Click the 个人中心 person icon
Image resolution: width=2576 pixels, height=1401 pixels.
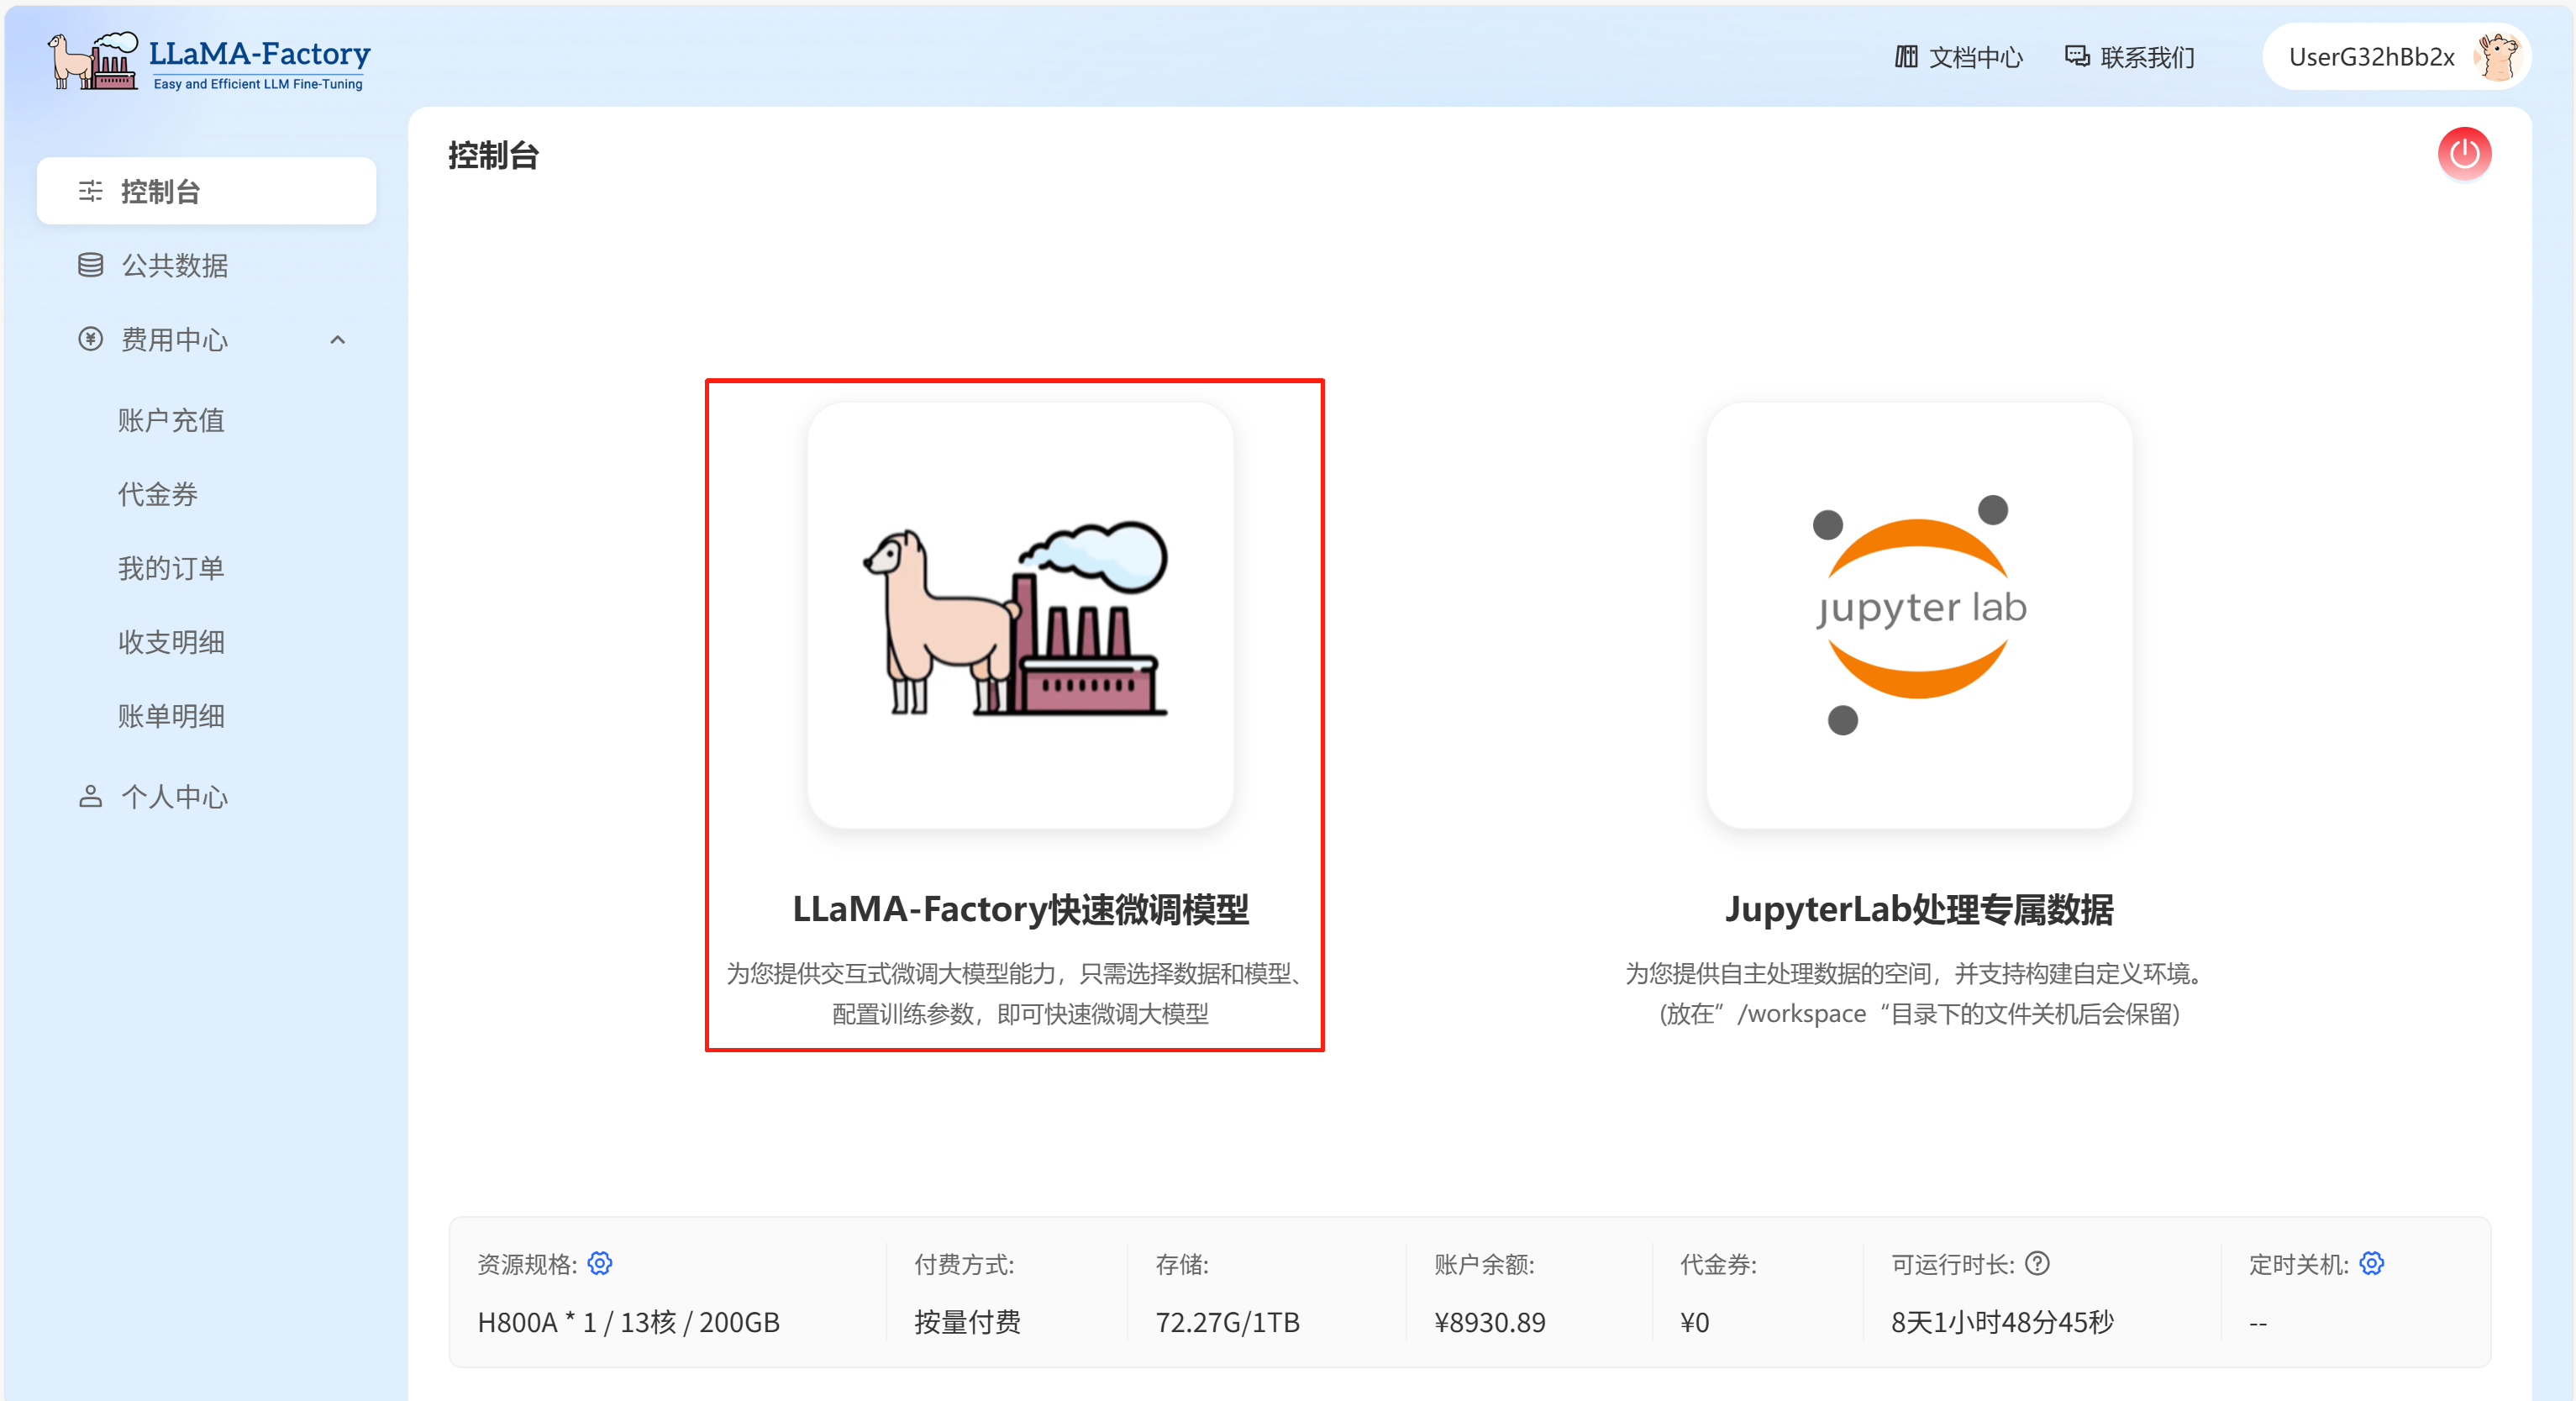click(x=89, y=796)
